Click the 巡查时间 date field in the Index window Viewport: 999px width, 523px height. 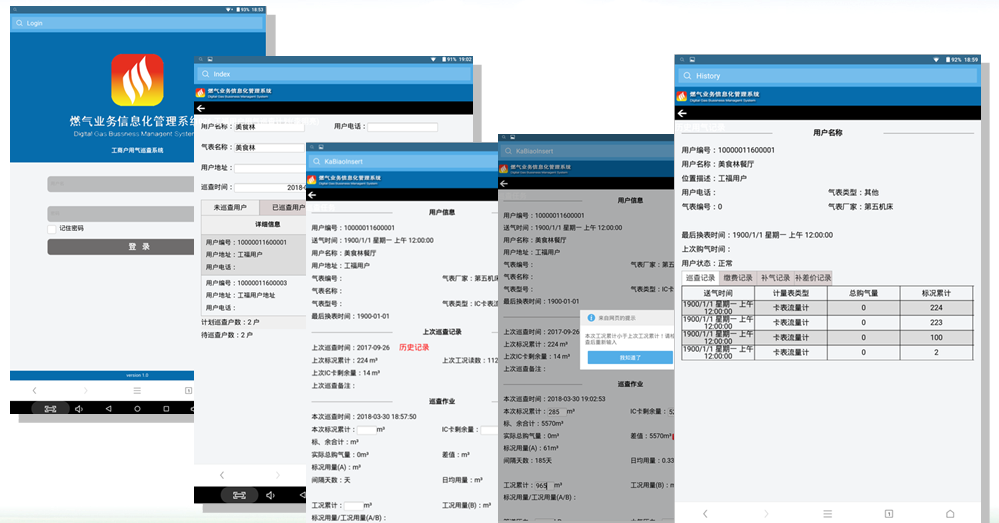270,187
